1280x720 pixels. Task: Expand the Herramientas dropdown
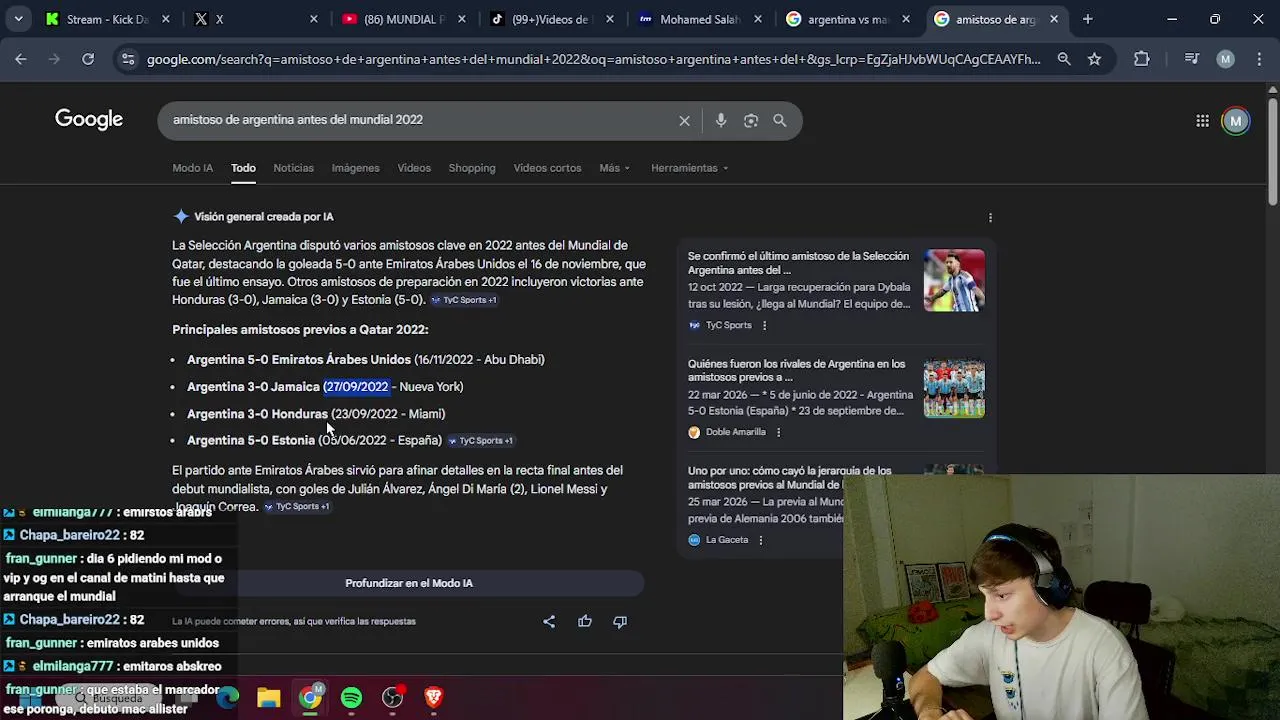click(x=689, y=168)
